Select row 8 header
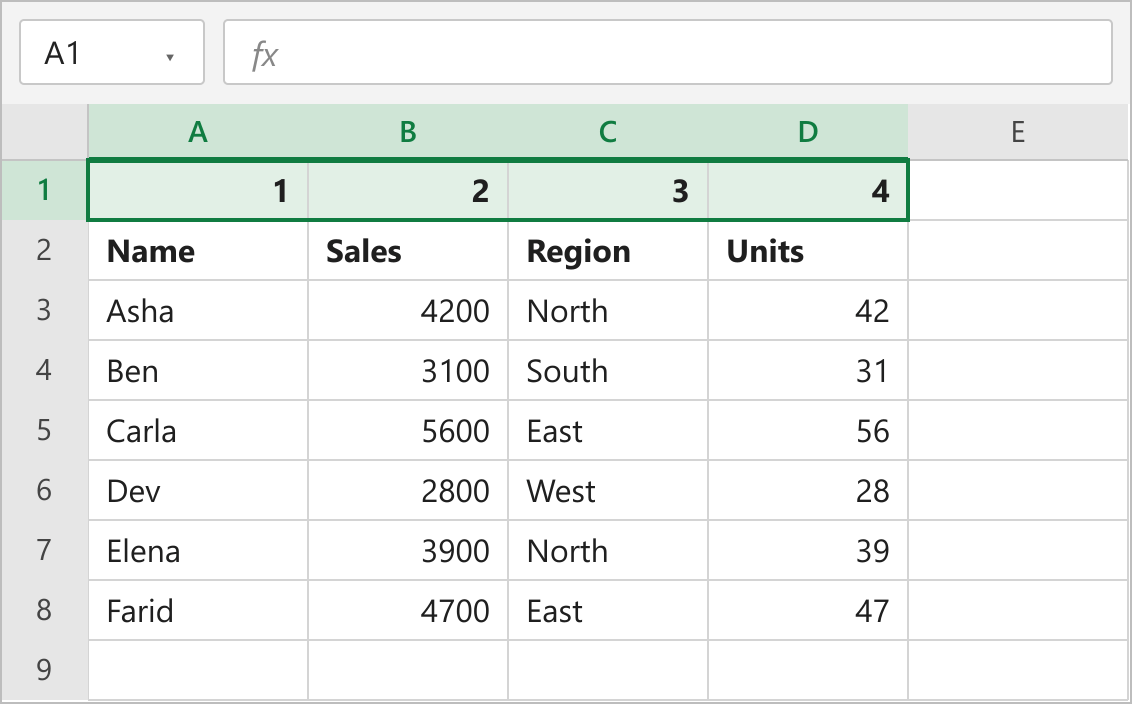 (44, 609)
